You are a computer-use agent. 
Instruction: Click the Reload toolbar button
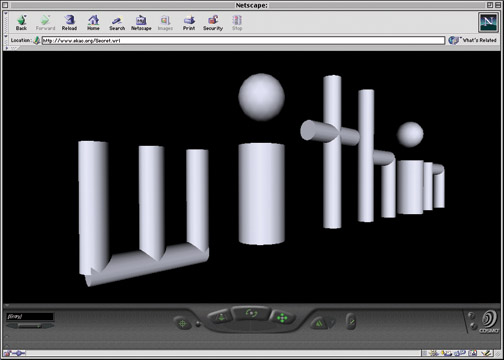[69, 23]
